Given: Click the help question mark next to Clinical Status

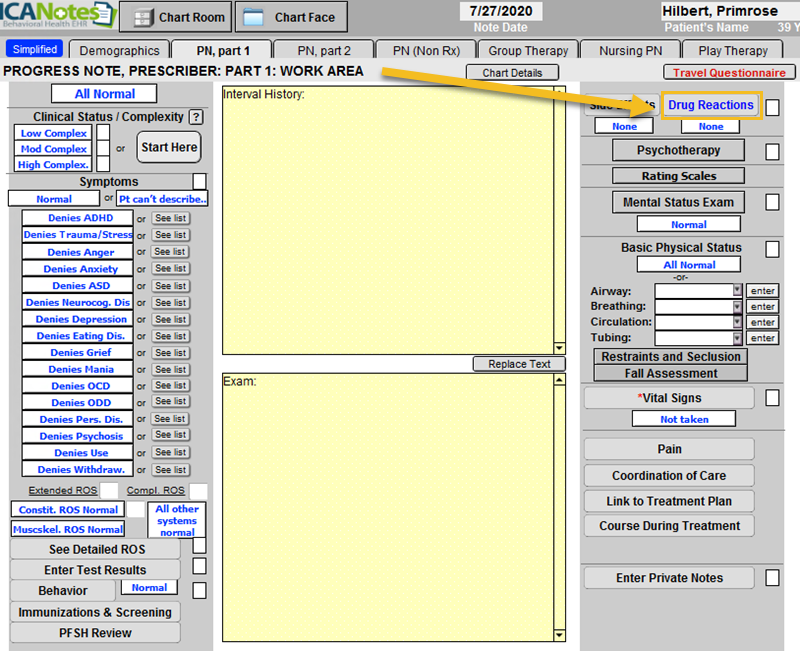Looking at the screenshot, I should pyautogui.click(x=196, y=117).
